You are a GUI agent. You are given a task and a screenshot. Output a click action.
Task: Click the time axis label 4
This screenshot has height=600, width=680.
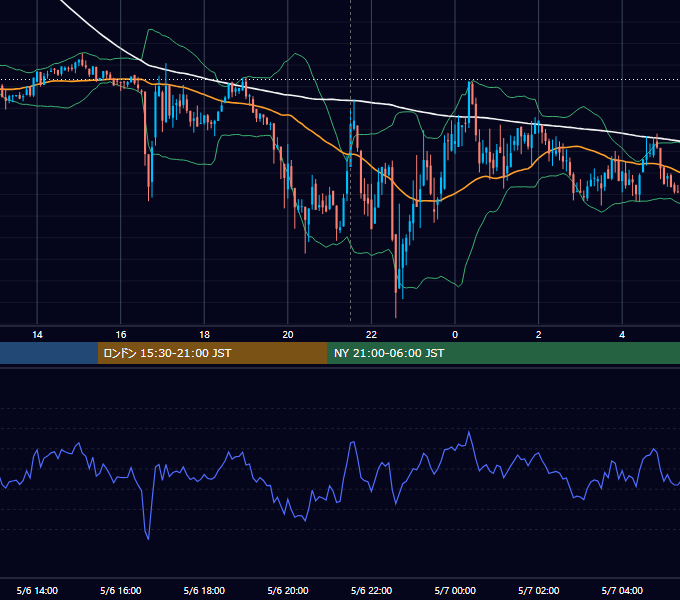tap(622, 335)
